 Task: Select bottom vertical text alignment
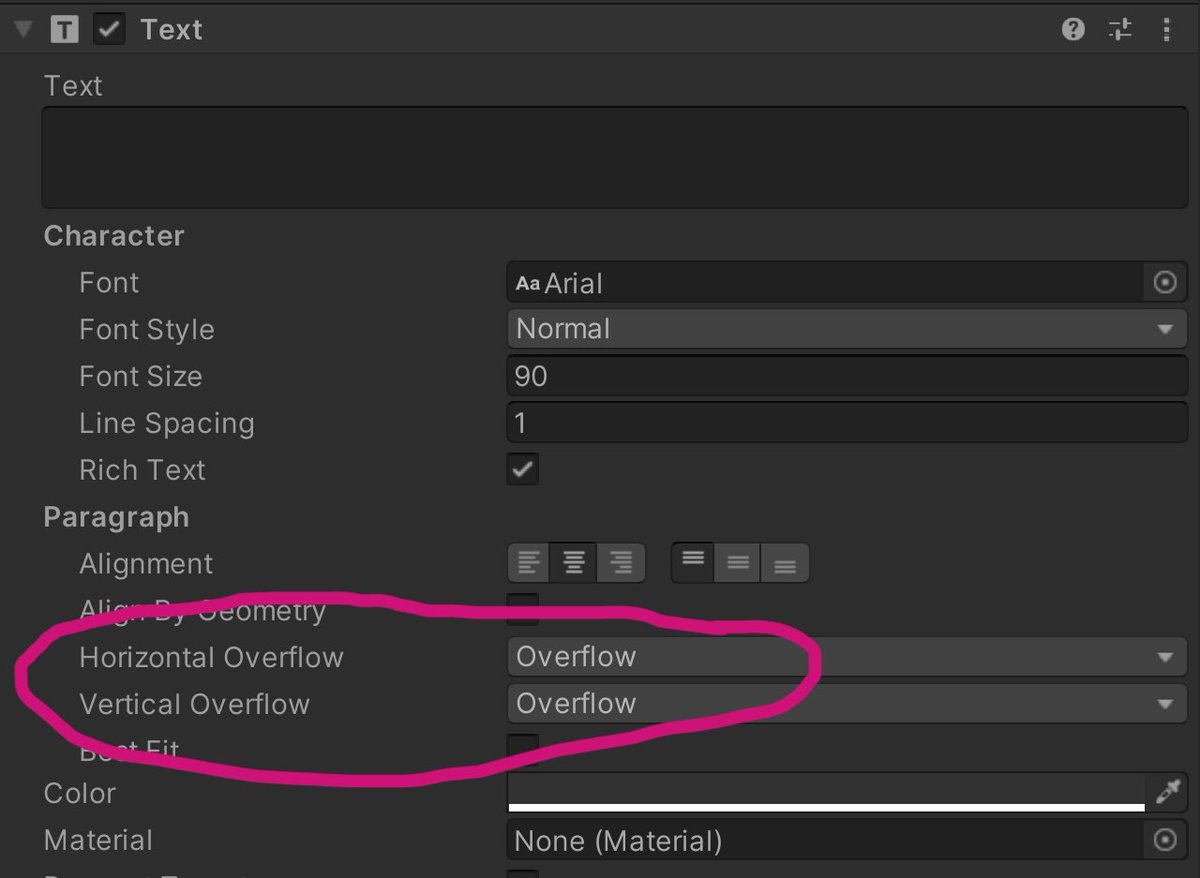click(784, 562)
